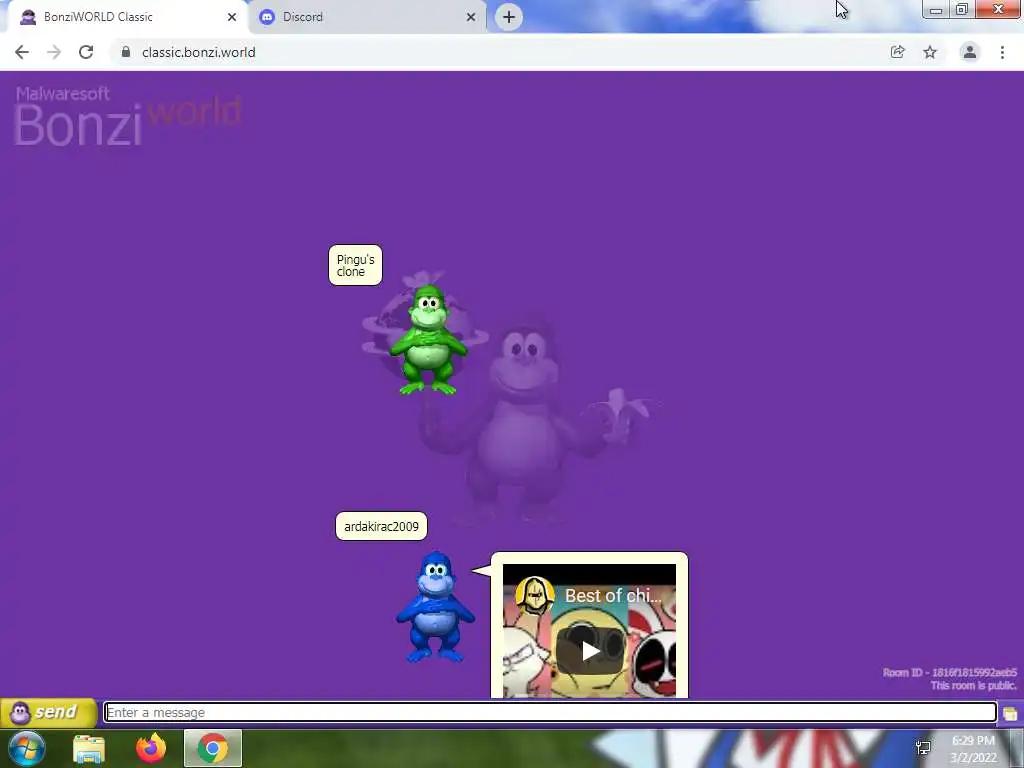Select Chrome on the taskbar

pyautogui.click(x=213, y=748)
